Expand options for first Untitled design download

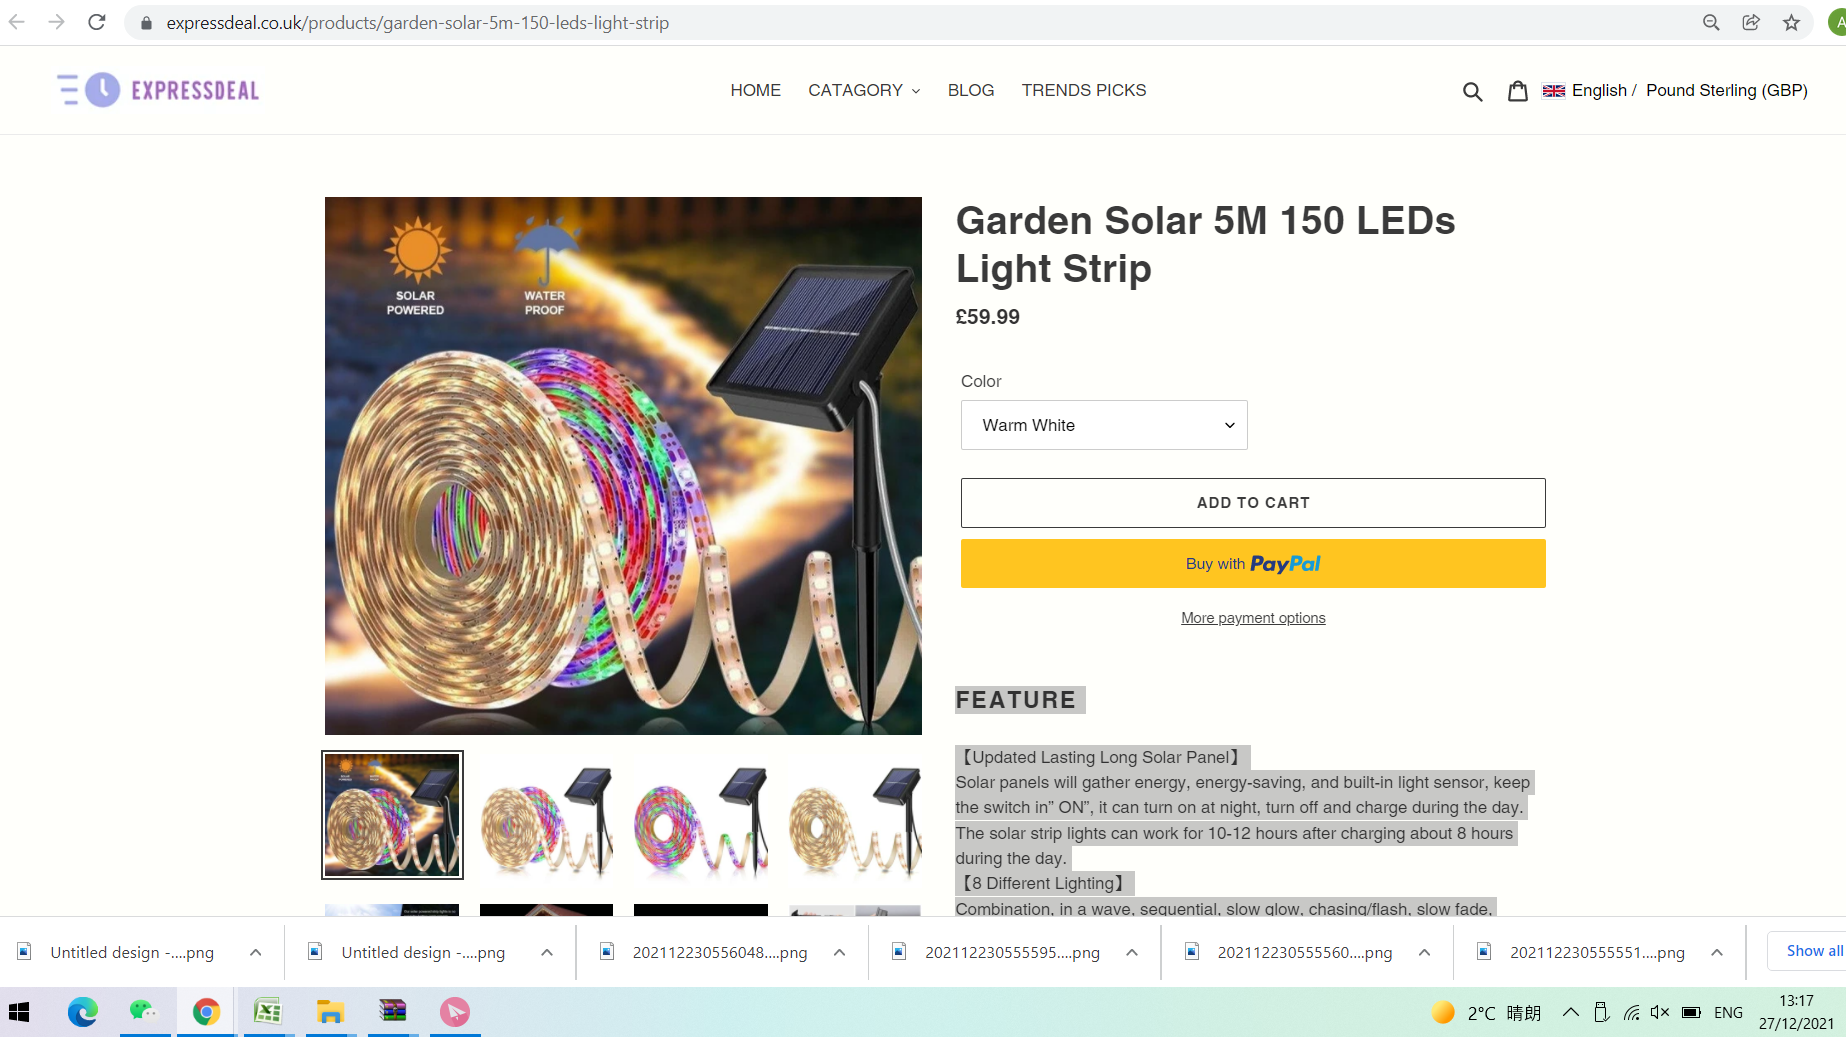[256, 952]
